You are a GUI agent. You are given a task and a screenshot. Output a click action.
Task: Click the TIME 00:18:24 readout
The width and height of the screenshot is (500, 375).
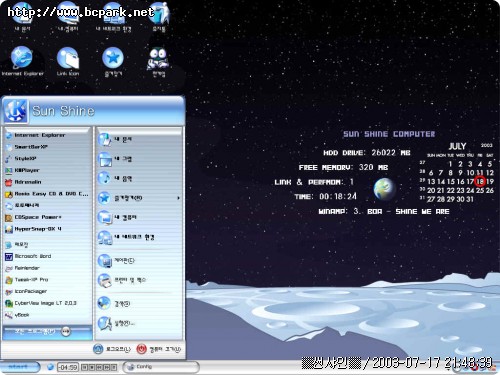tap(326, 196)
